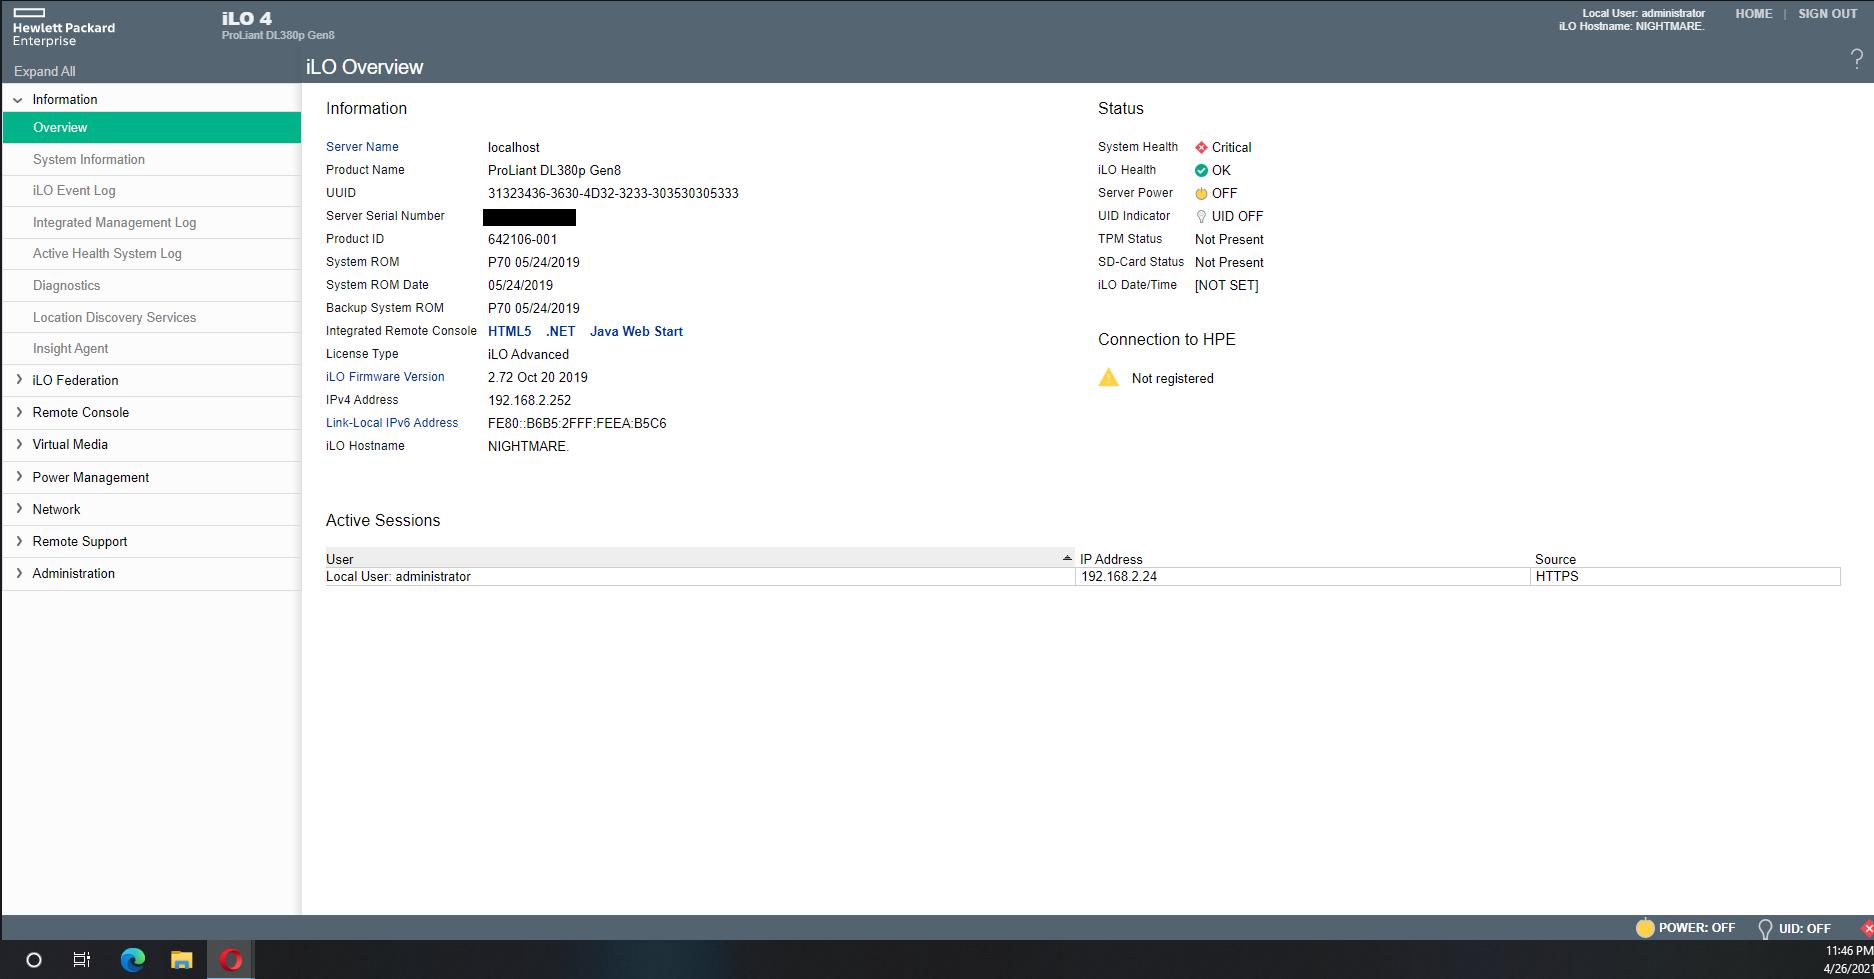This screenshot has height=979, width=1874.
Task: Open Insight Agent page
Action: 152,348
